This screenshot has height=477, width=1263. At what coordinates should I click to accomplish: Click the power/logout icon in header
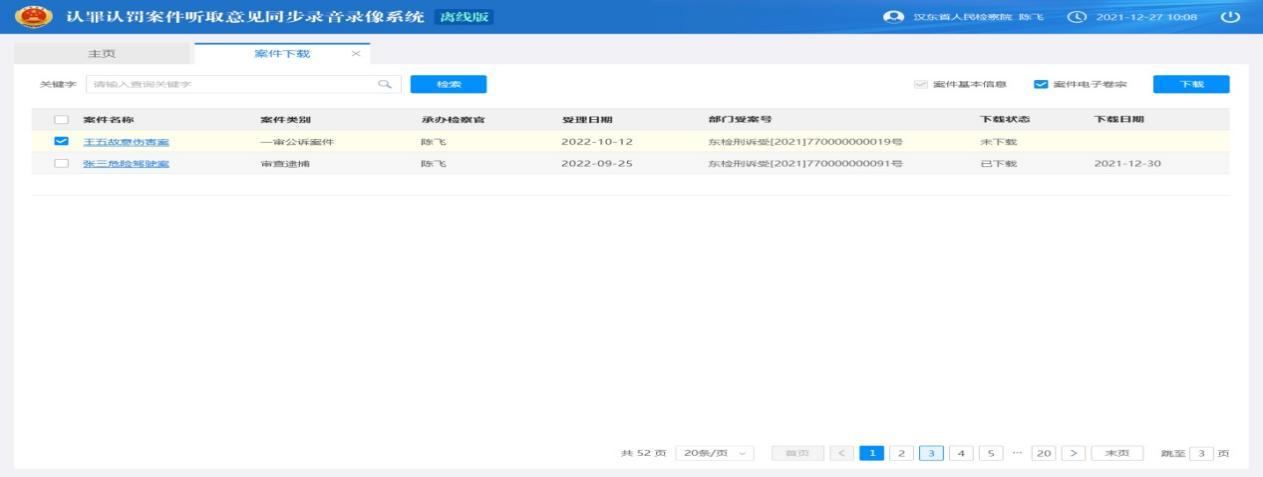pos(1230,18)
